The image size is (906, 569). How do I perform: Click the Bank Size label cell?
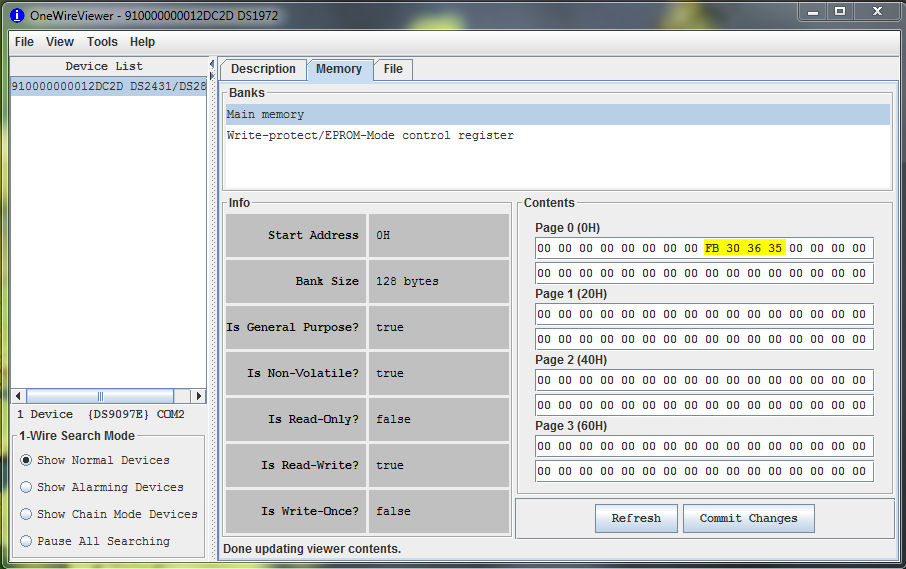click(x=296, y=281)
